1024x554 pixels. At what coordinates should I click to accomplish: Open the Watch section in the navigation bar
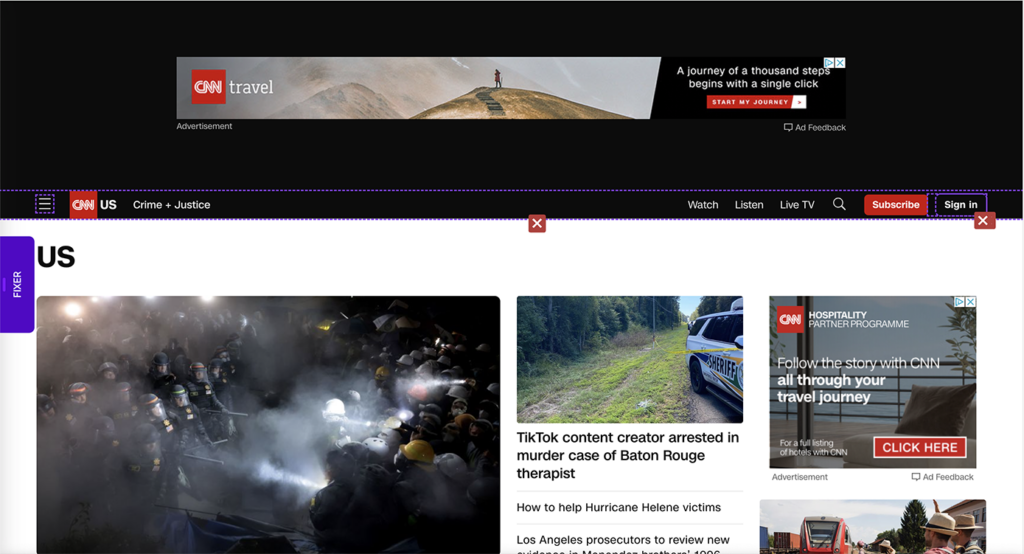point(703,205)
